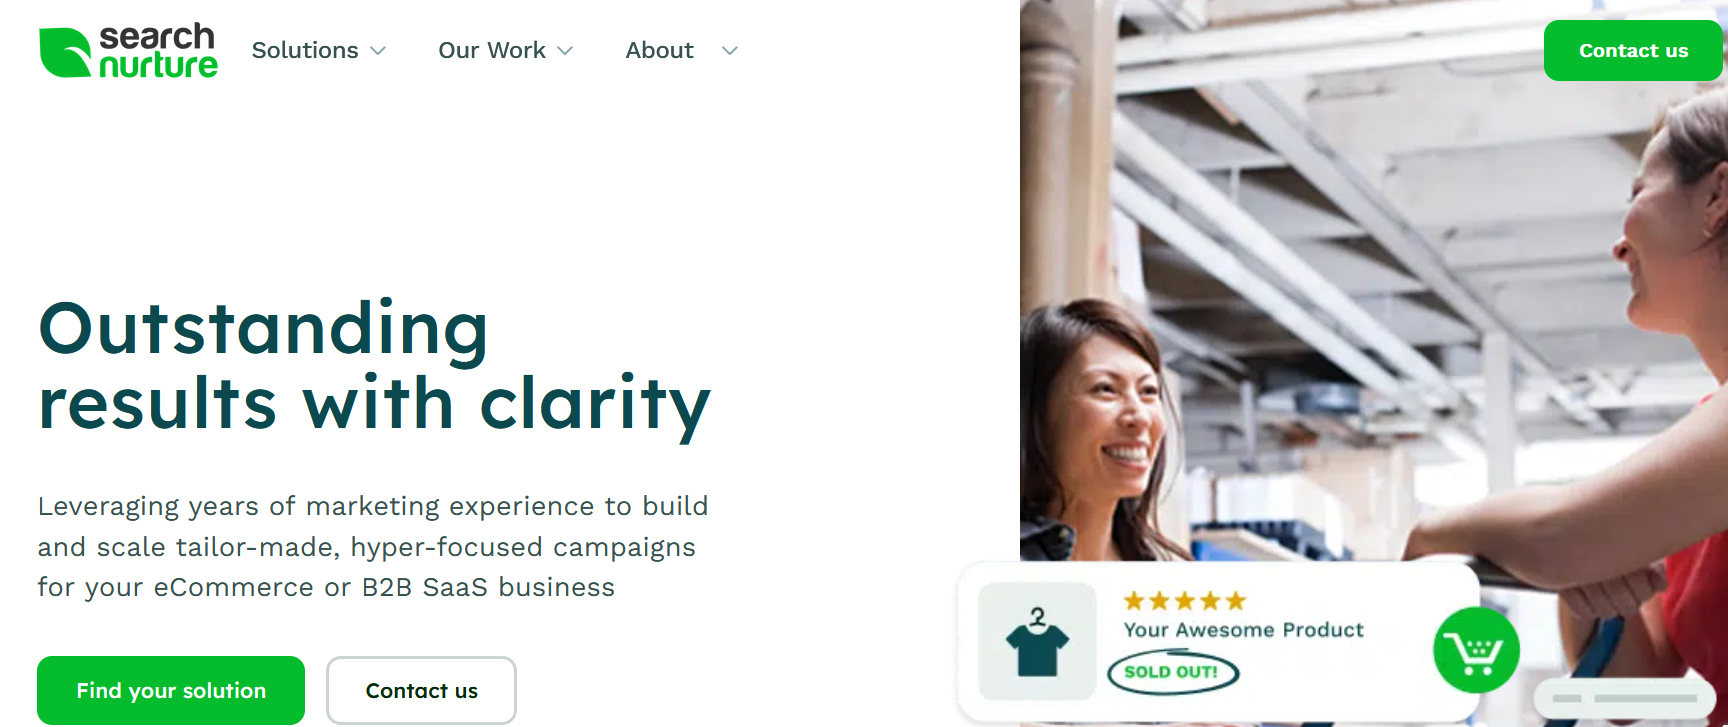Click the Search Nurture leaf logo icon
Image resolution: width=1728 pixels, height=727 pixels.
click(65, 52)
